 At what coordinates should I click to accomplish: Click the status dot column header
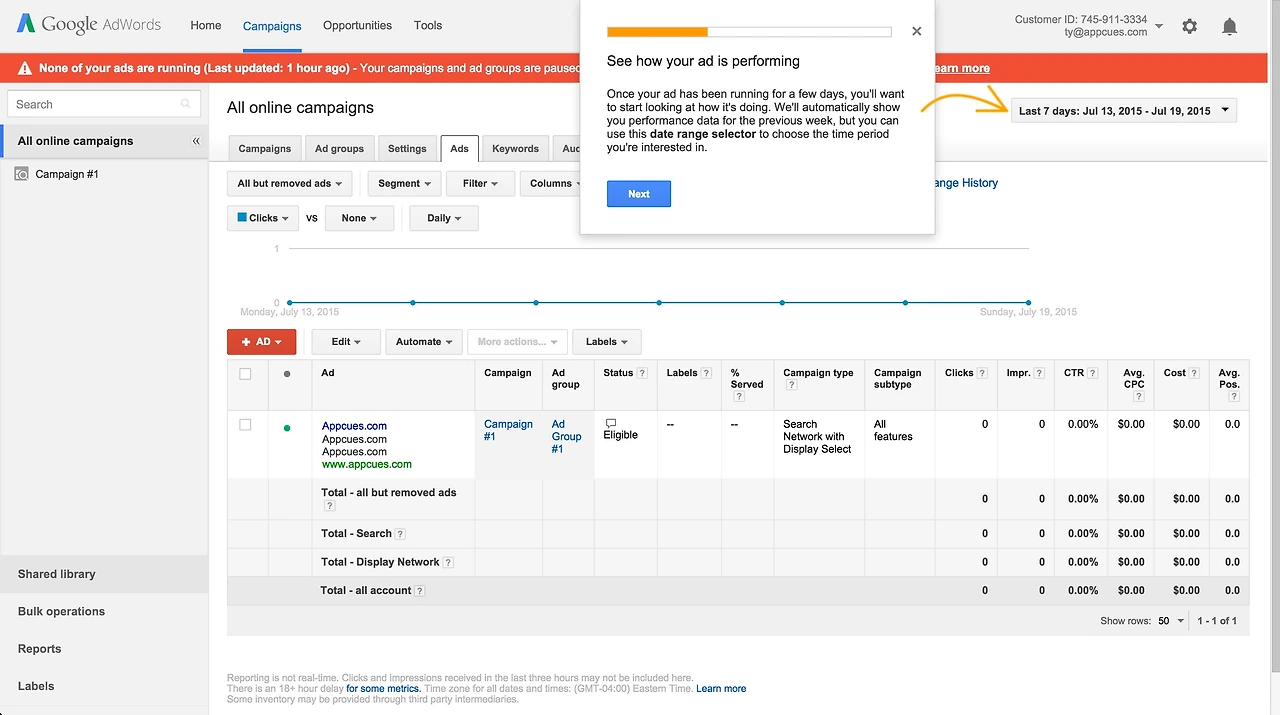point(287,374)
